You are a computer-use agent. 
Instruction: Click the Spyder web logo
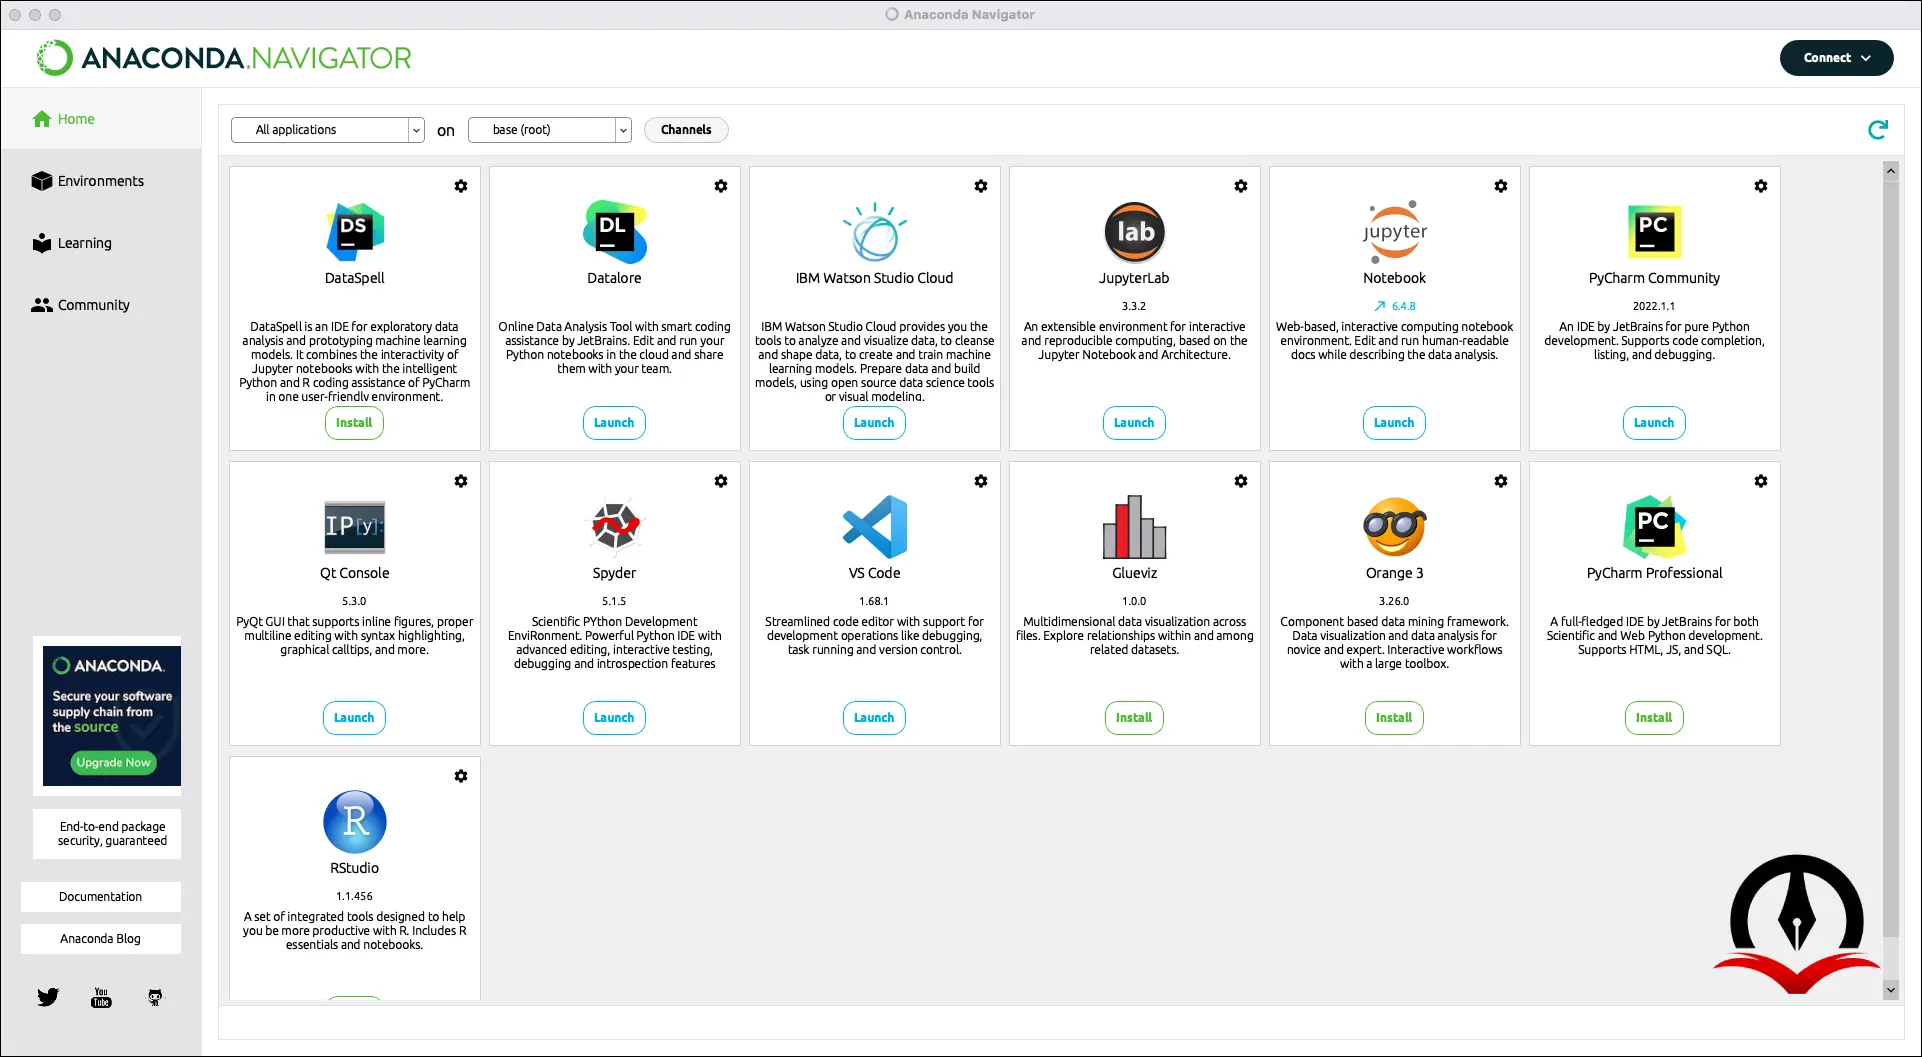615,527
